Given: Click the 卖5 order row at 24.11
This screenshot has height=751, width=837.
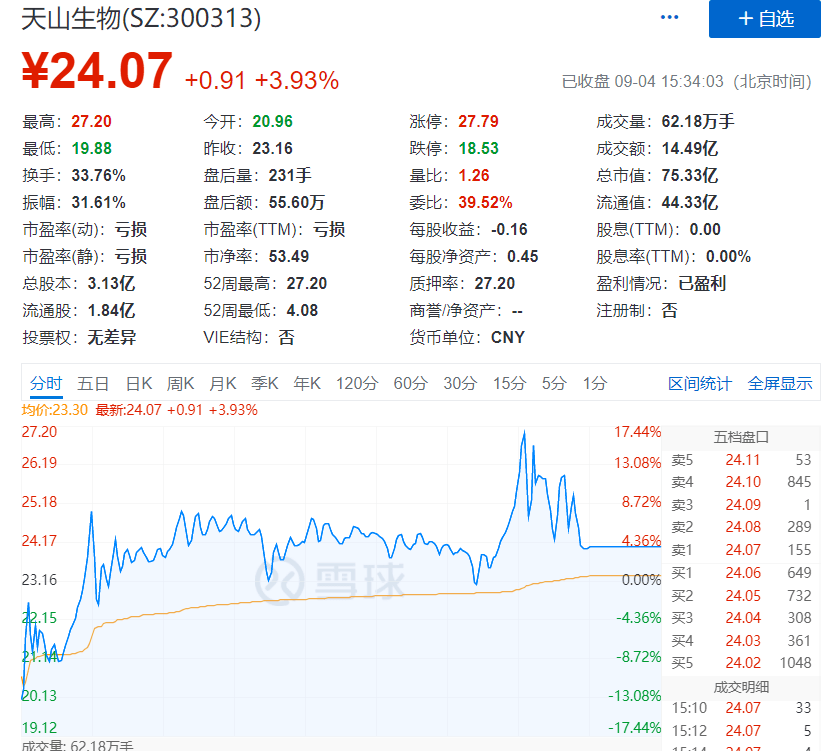Looking at the screenshot, I should pyautogui.click(x=741, y=460).
